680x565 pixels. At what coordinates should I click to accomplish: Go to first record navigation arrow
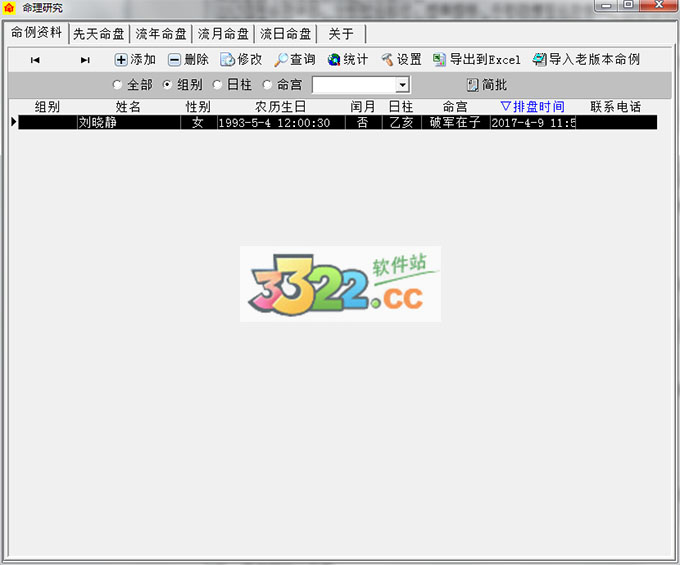coord(35,60)
